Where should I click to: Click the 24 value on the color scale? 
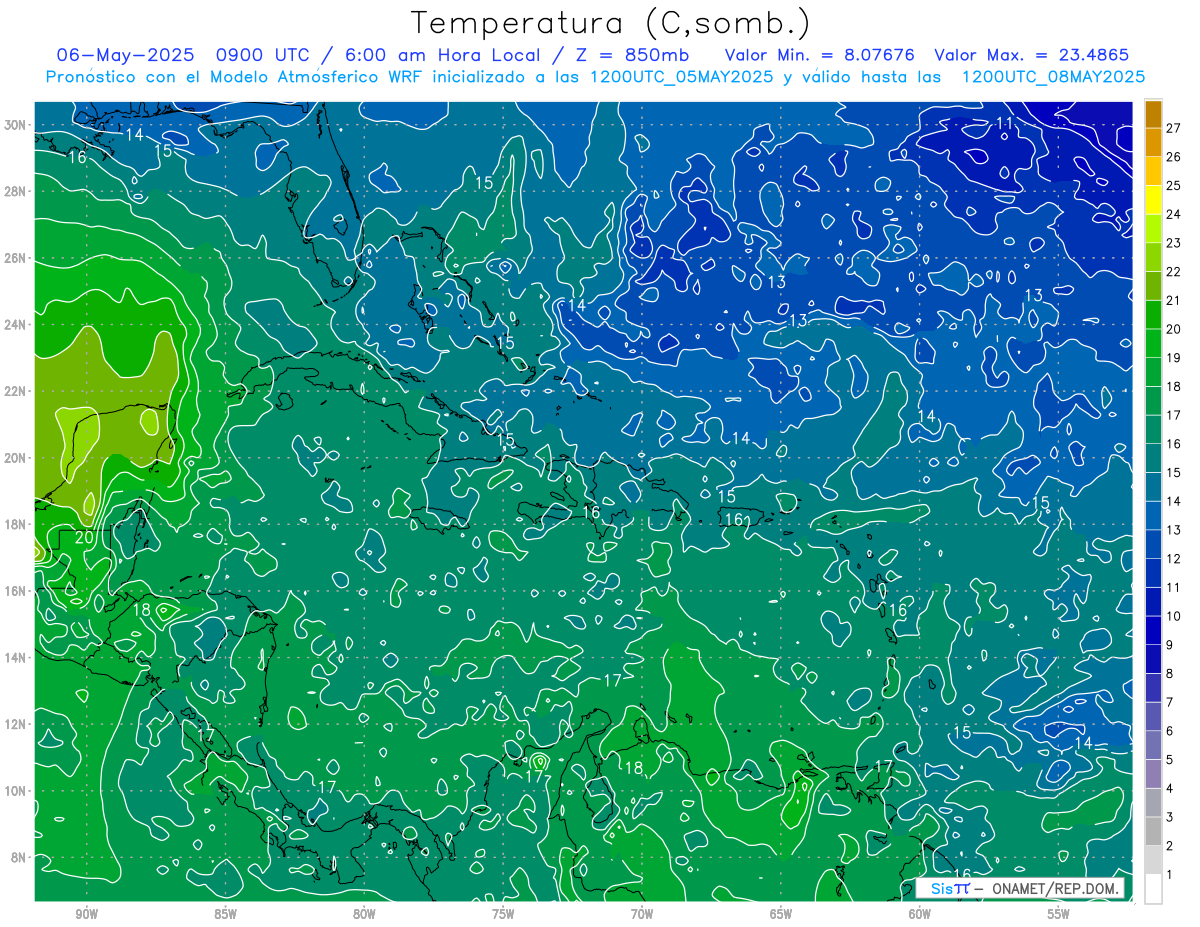(1174, 214)
